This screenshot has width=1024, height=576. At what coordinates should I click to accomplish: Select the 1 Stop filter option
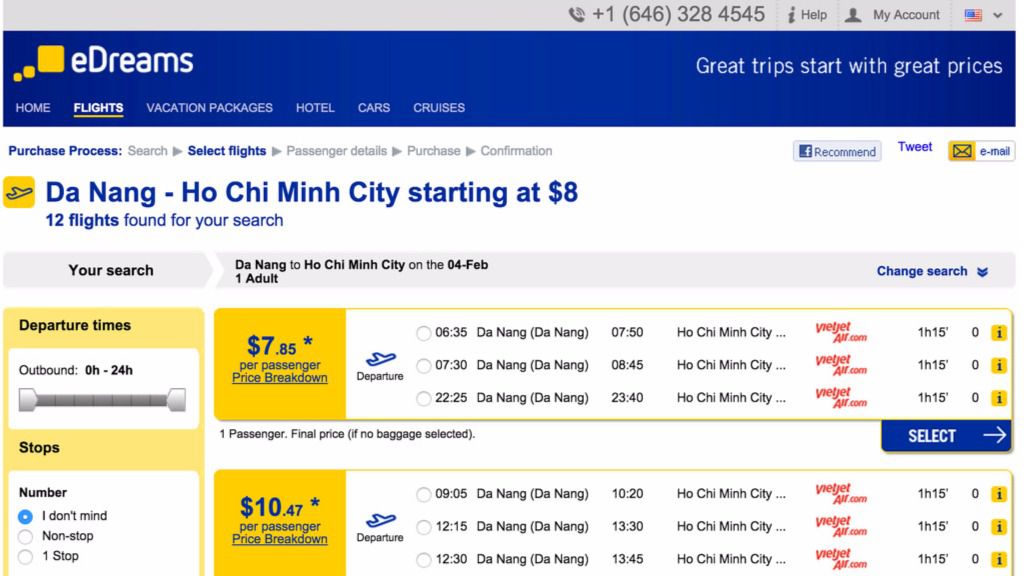tap(25, 557)
